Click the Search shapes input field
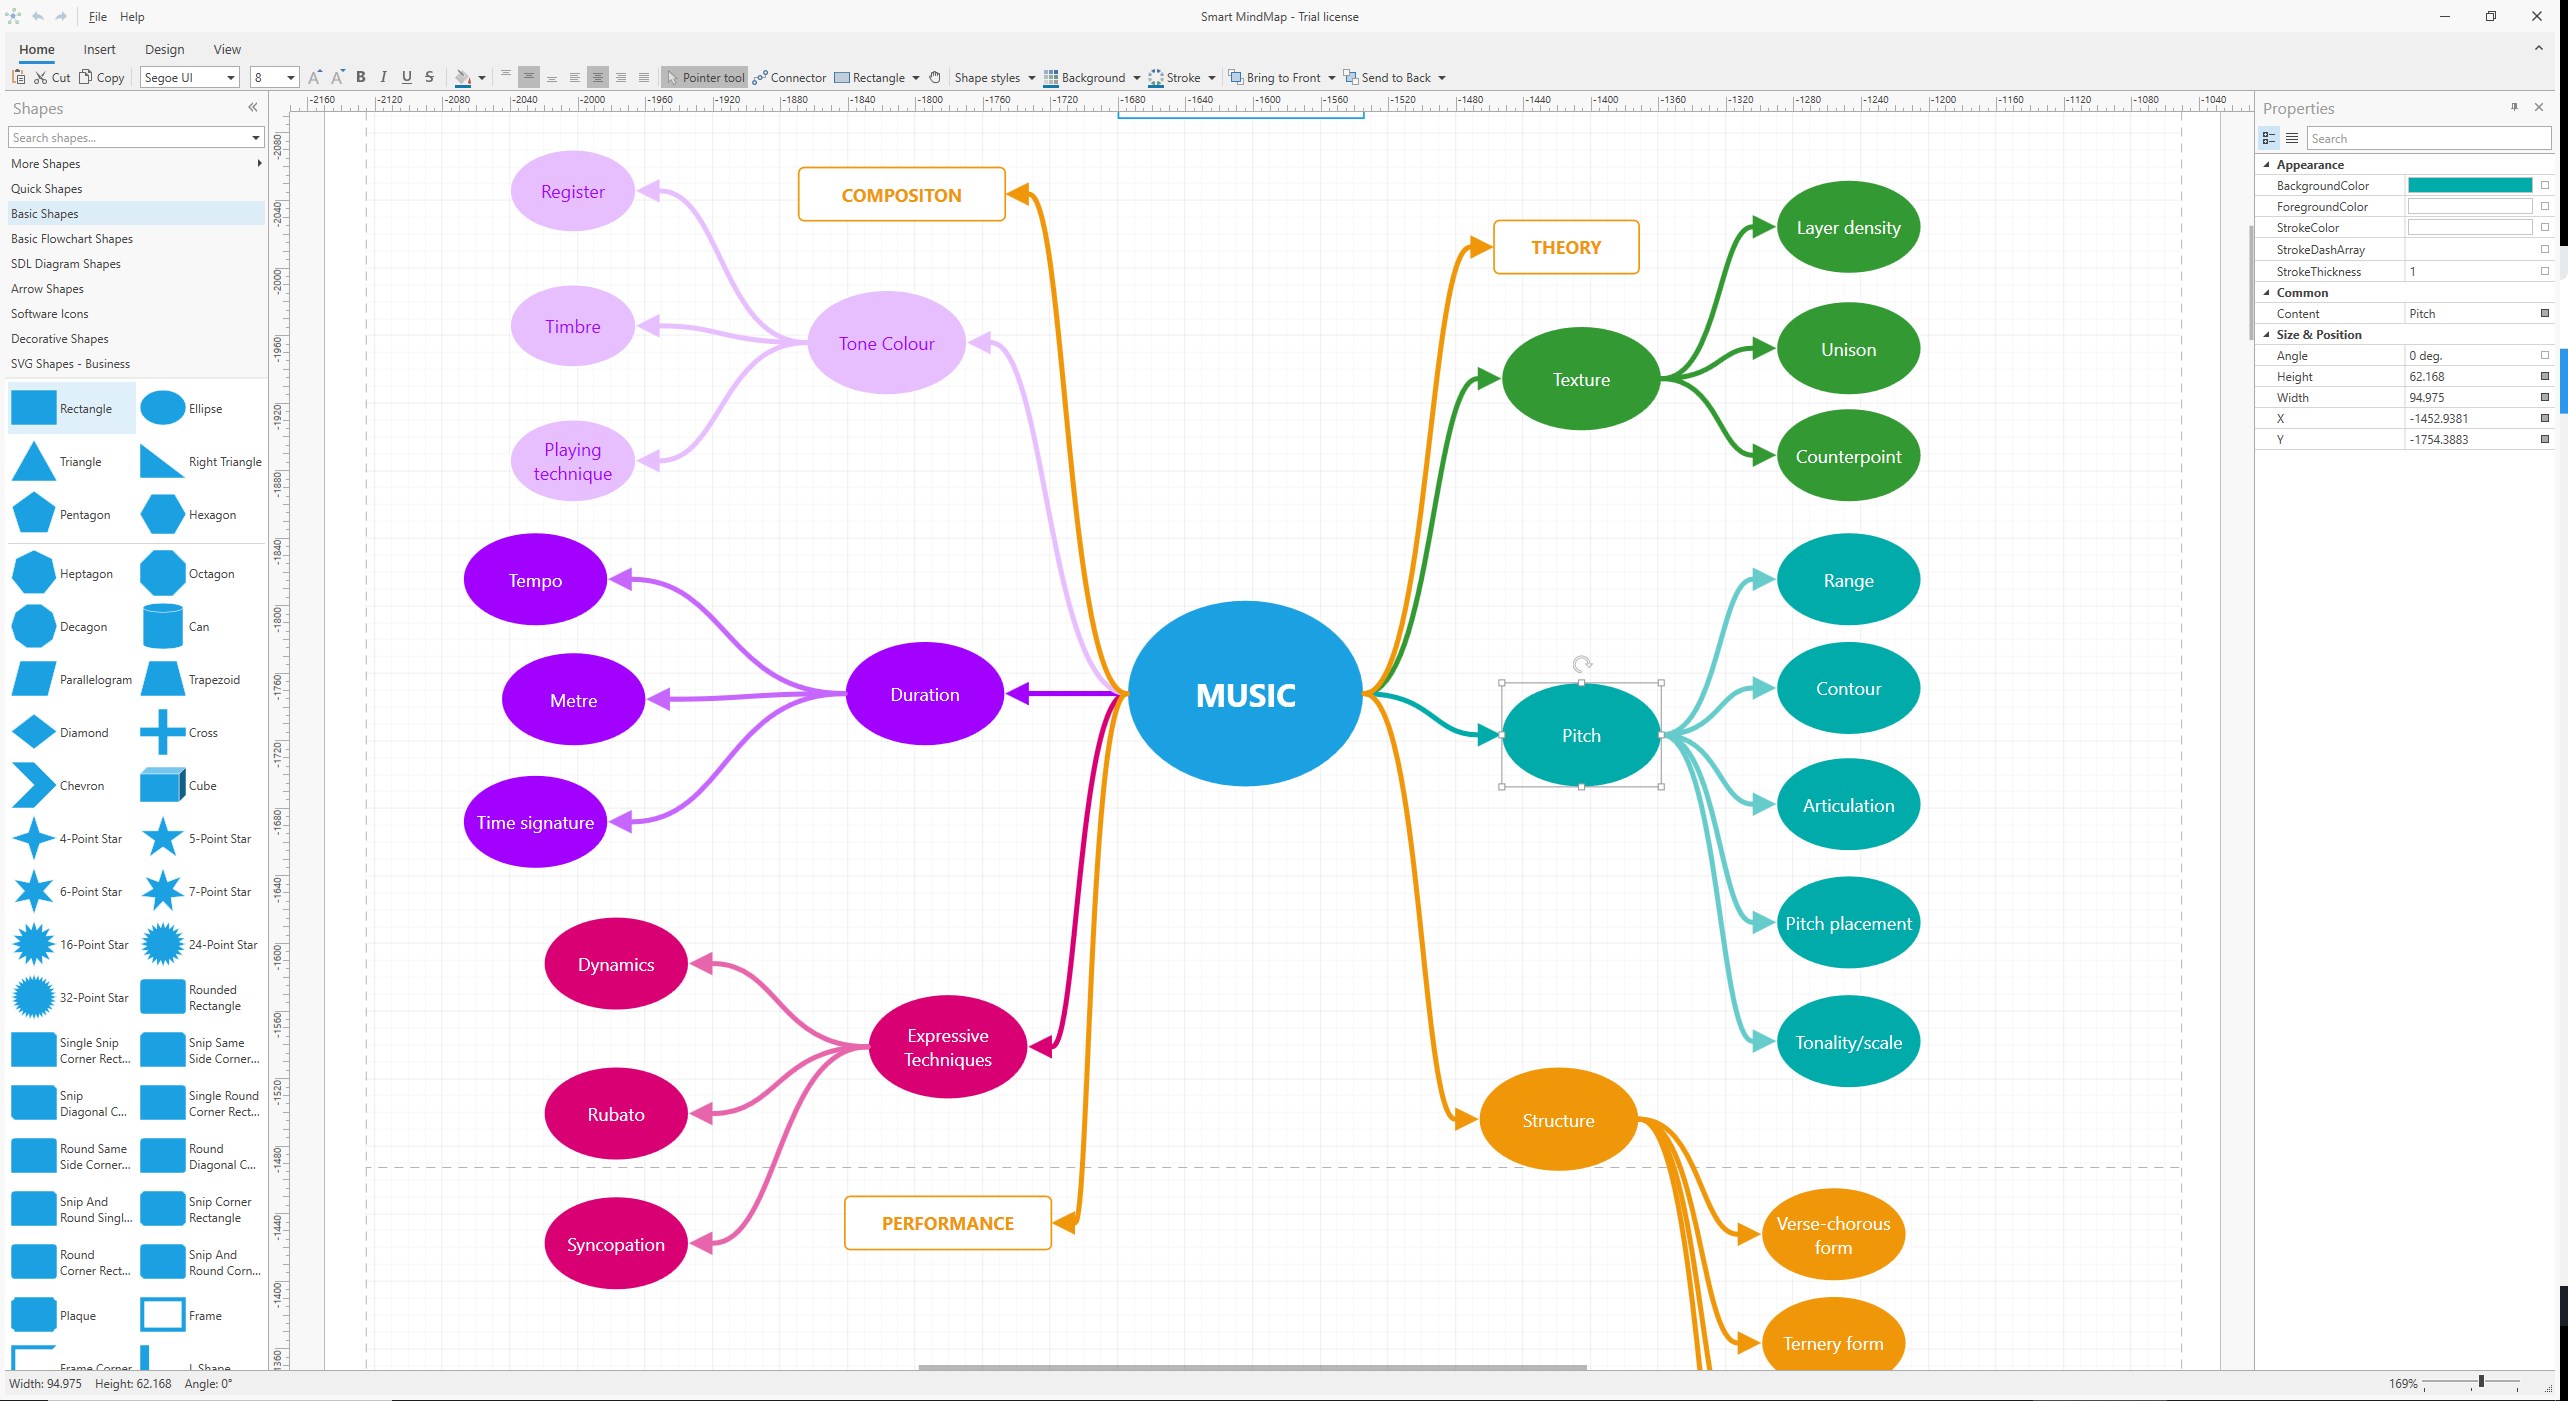Image resolution: width=2568 pixels, height=1401 pixels. point(129,136)
